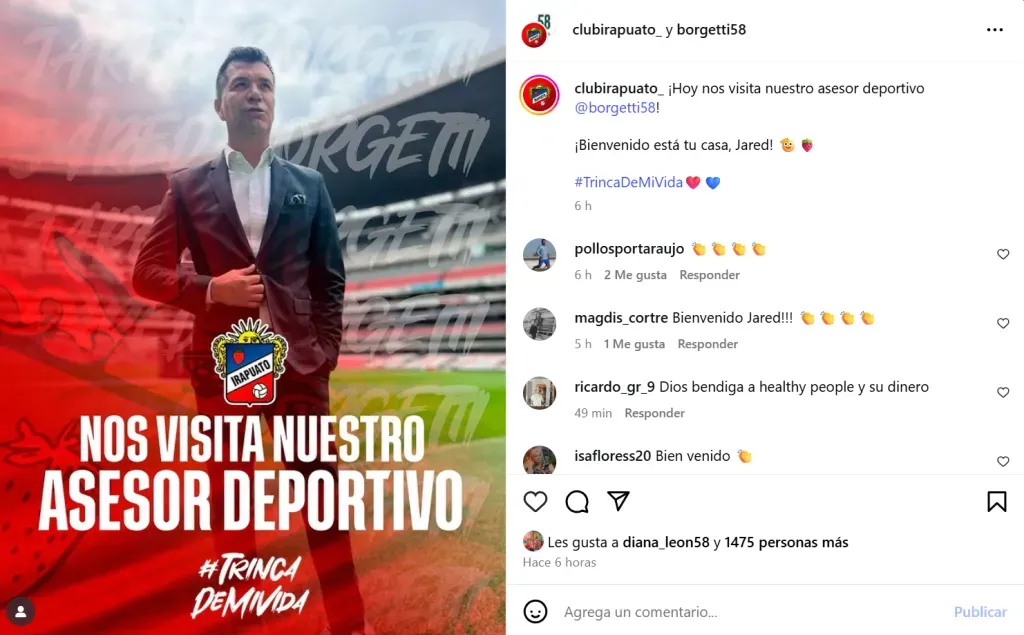Share the post via paper plane icon
Image resolution: width=1024 pixels, height=635 pixels.
618,501
